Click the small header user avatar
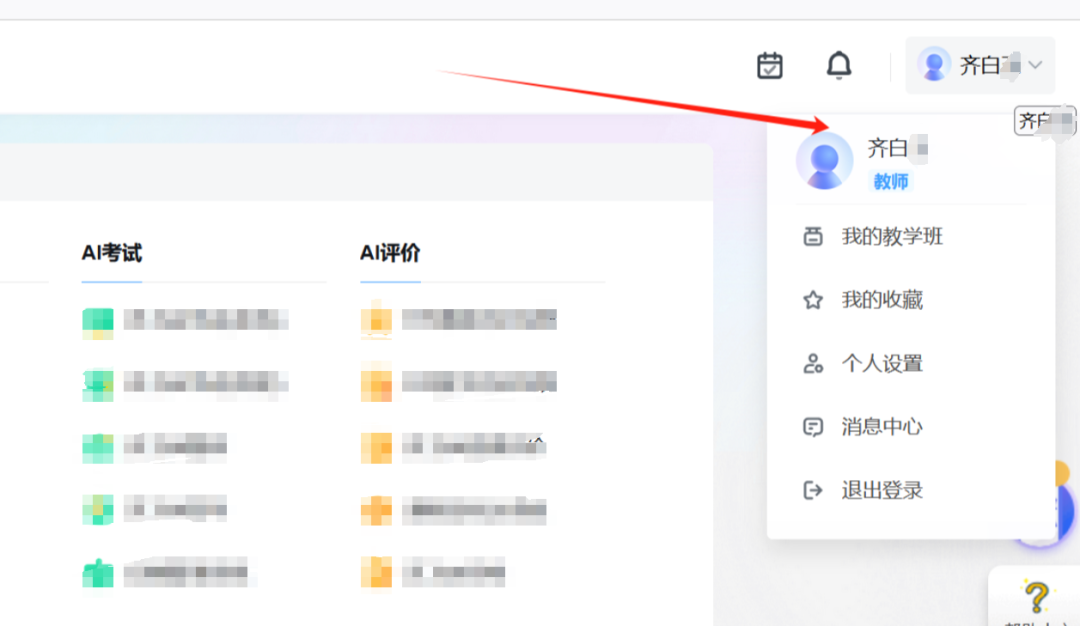The image size is (1080, 626). coord(934,65)
